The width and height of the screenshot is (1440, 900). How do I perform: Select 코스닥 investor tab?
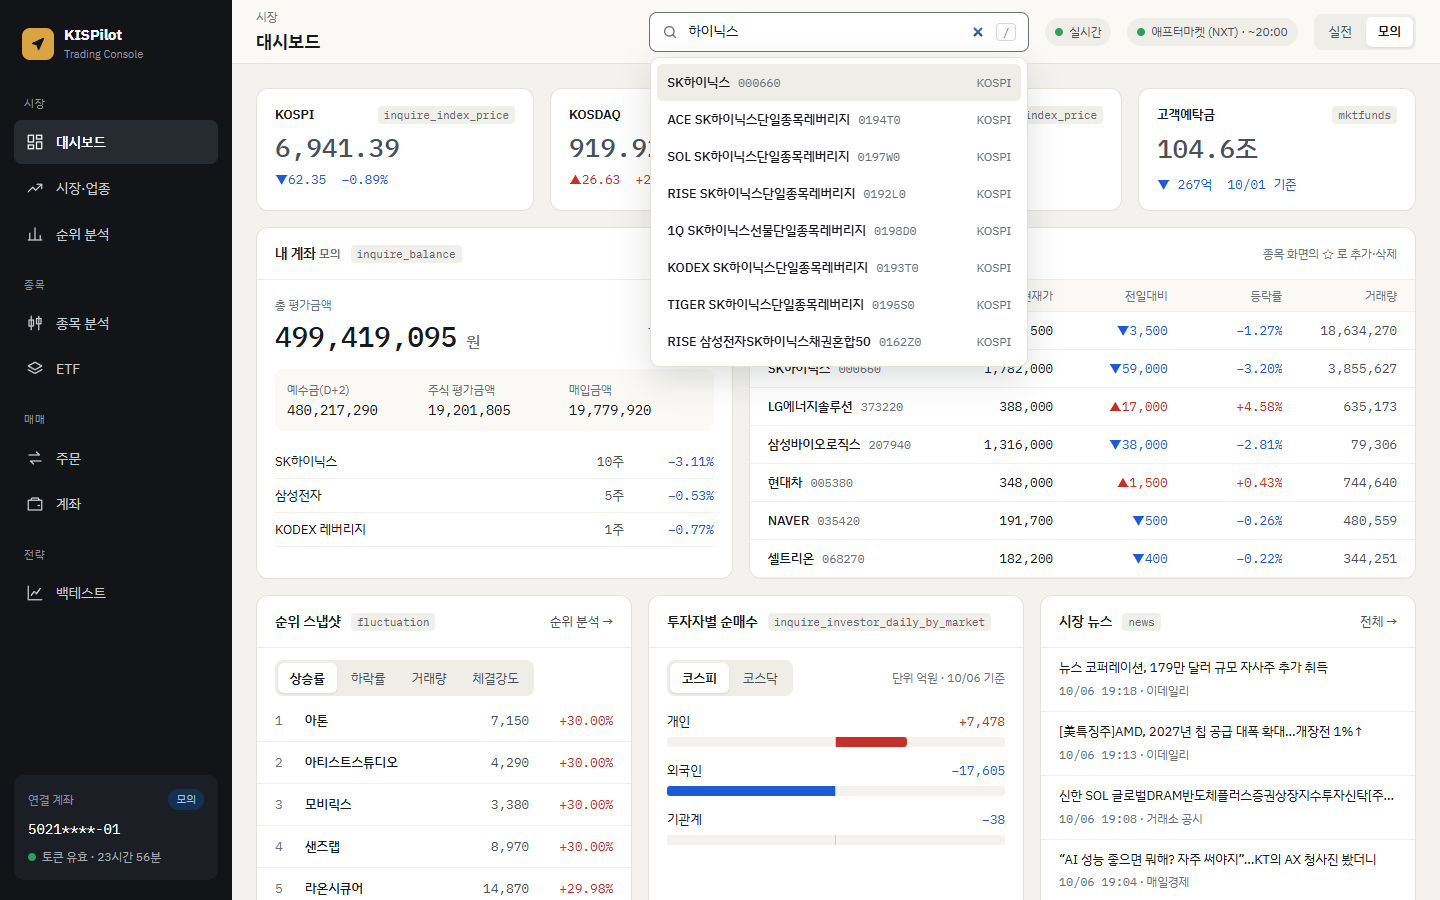(x=760, y=678)
